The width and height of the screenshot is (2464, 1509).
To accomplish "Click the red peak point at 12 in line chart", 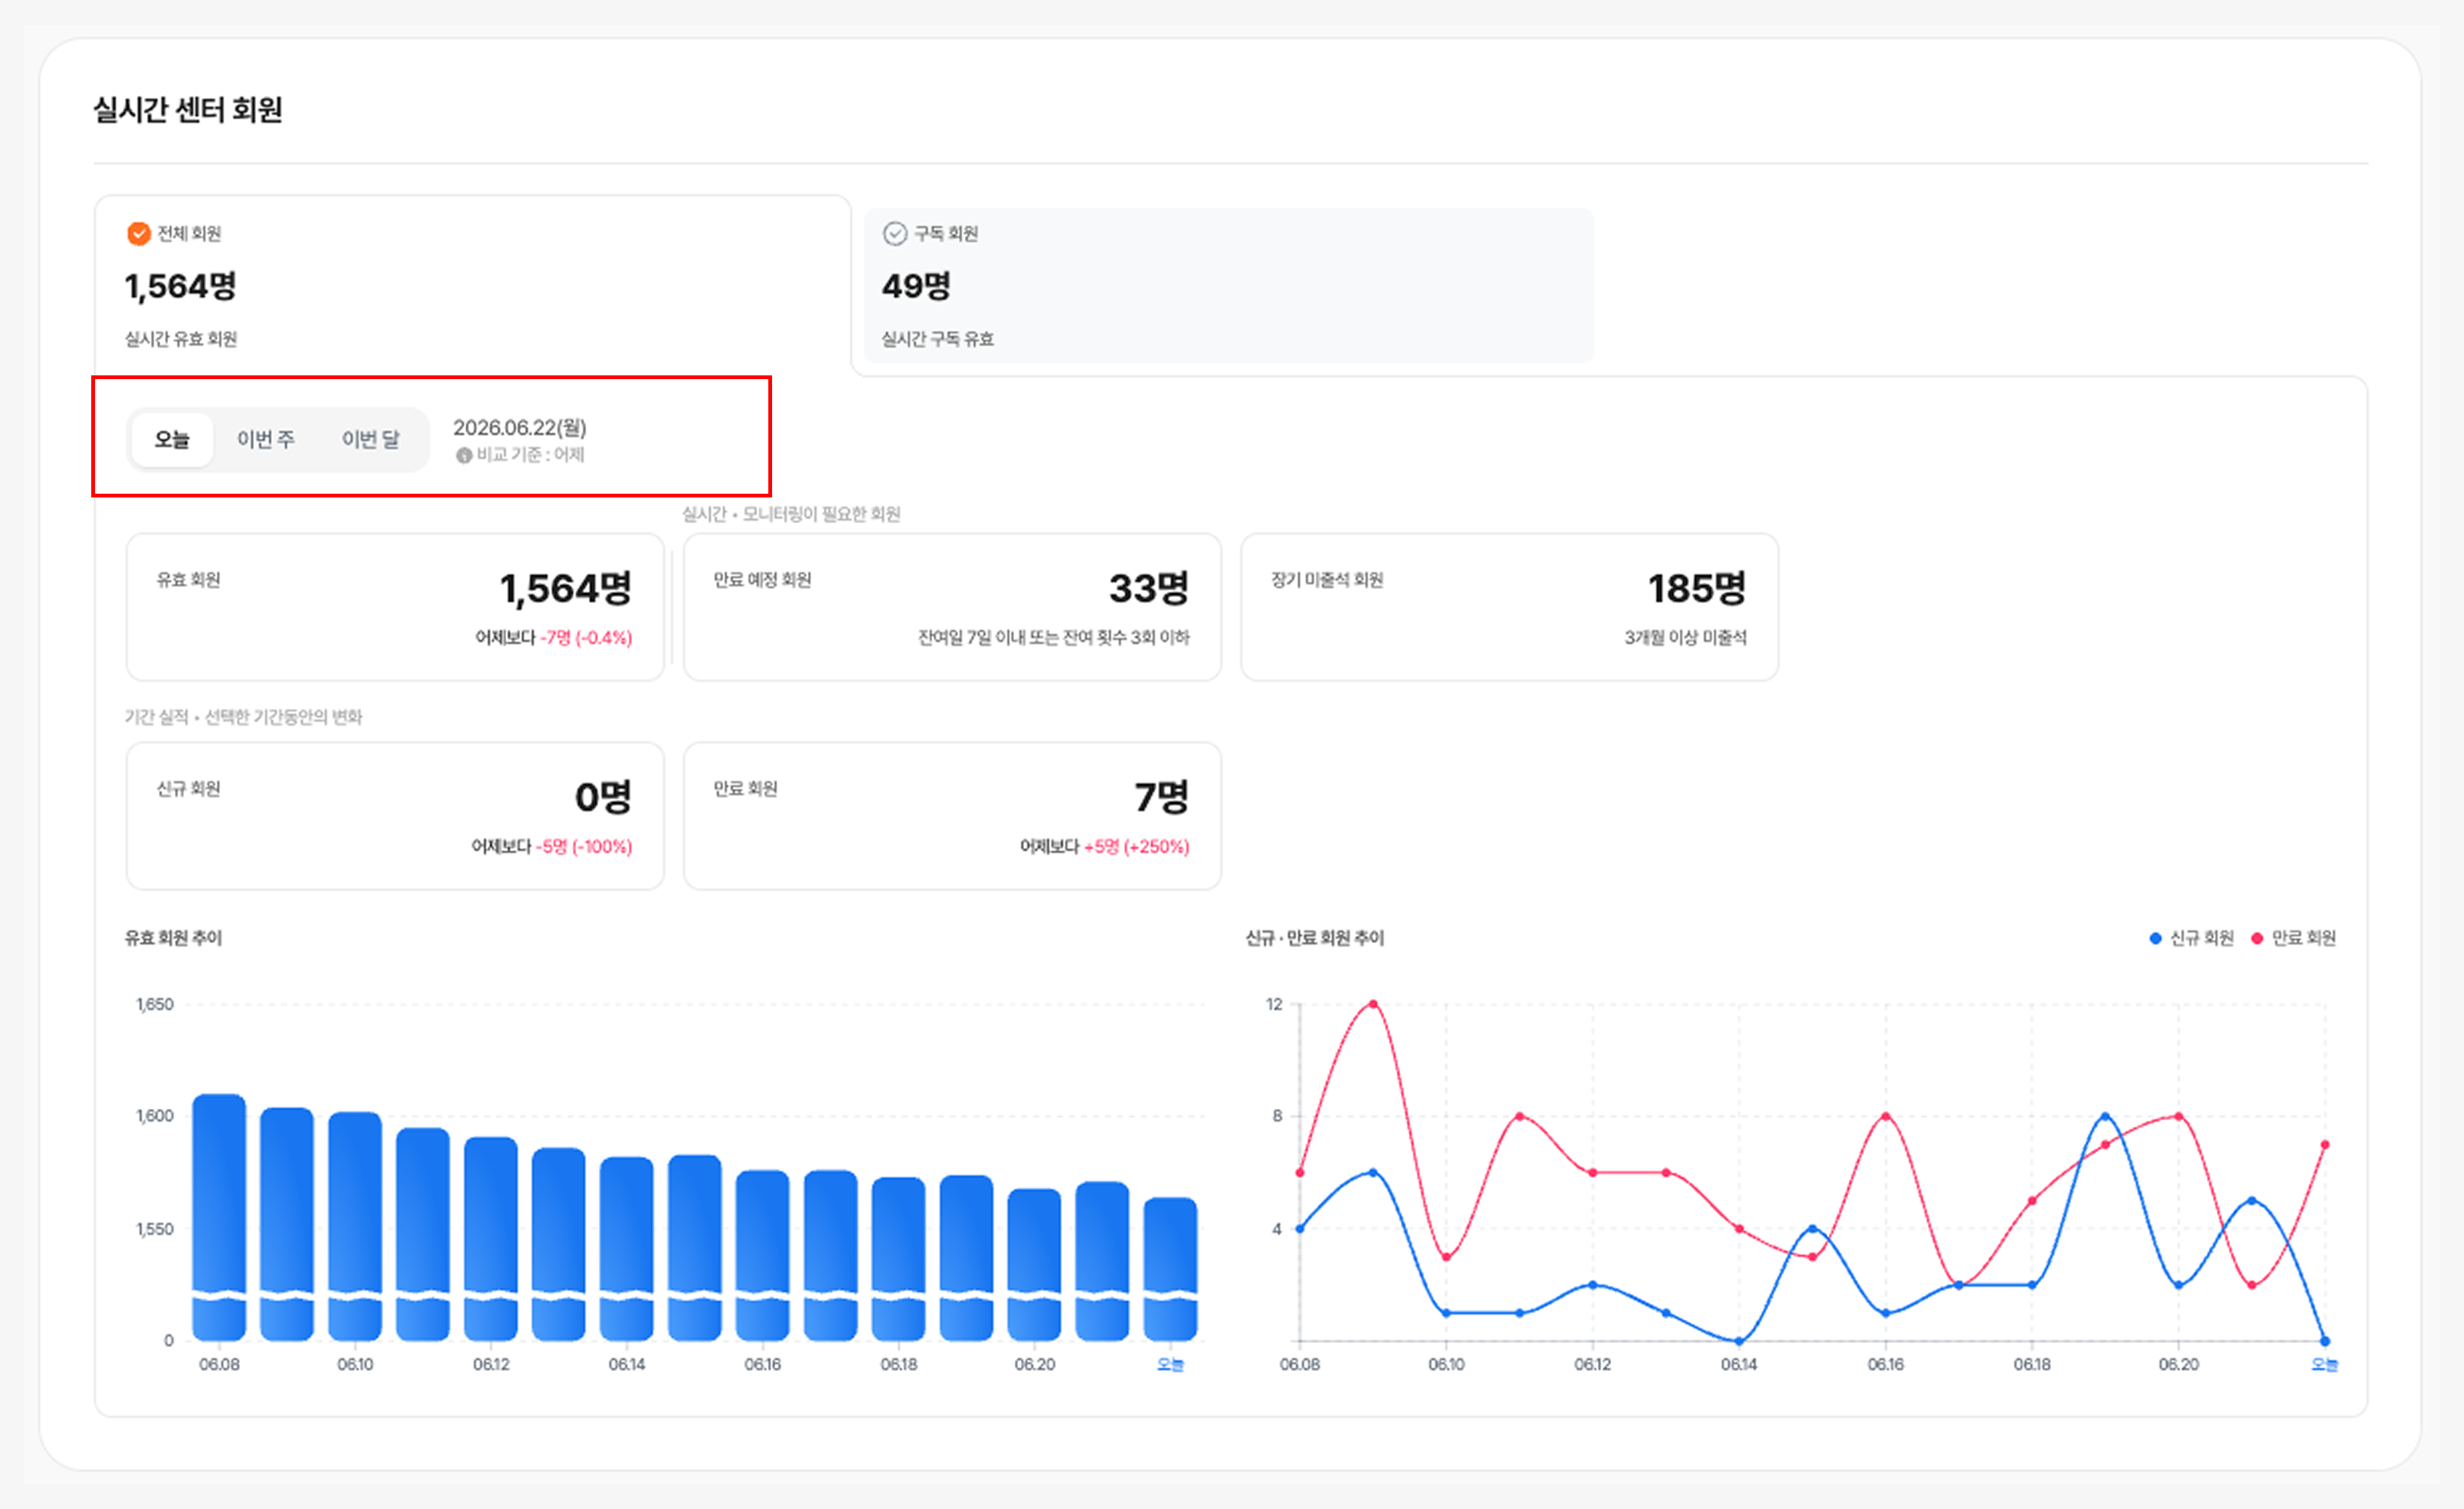I will tap(1372, 1003).
